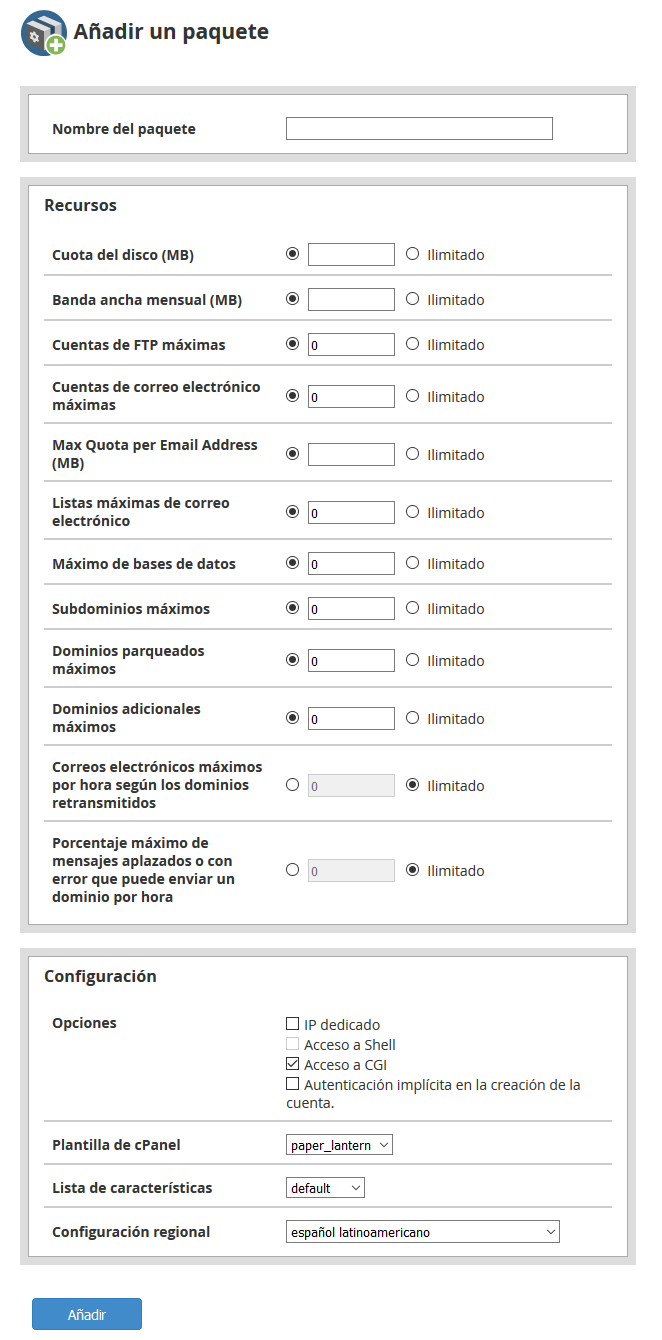Image resolution: width=662 pixels, height=1340 pixels.
Task: Click the package icon beside Añadir un paquete
Action: [x=43, y=34]
